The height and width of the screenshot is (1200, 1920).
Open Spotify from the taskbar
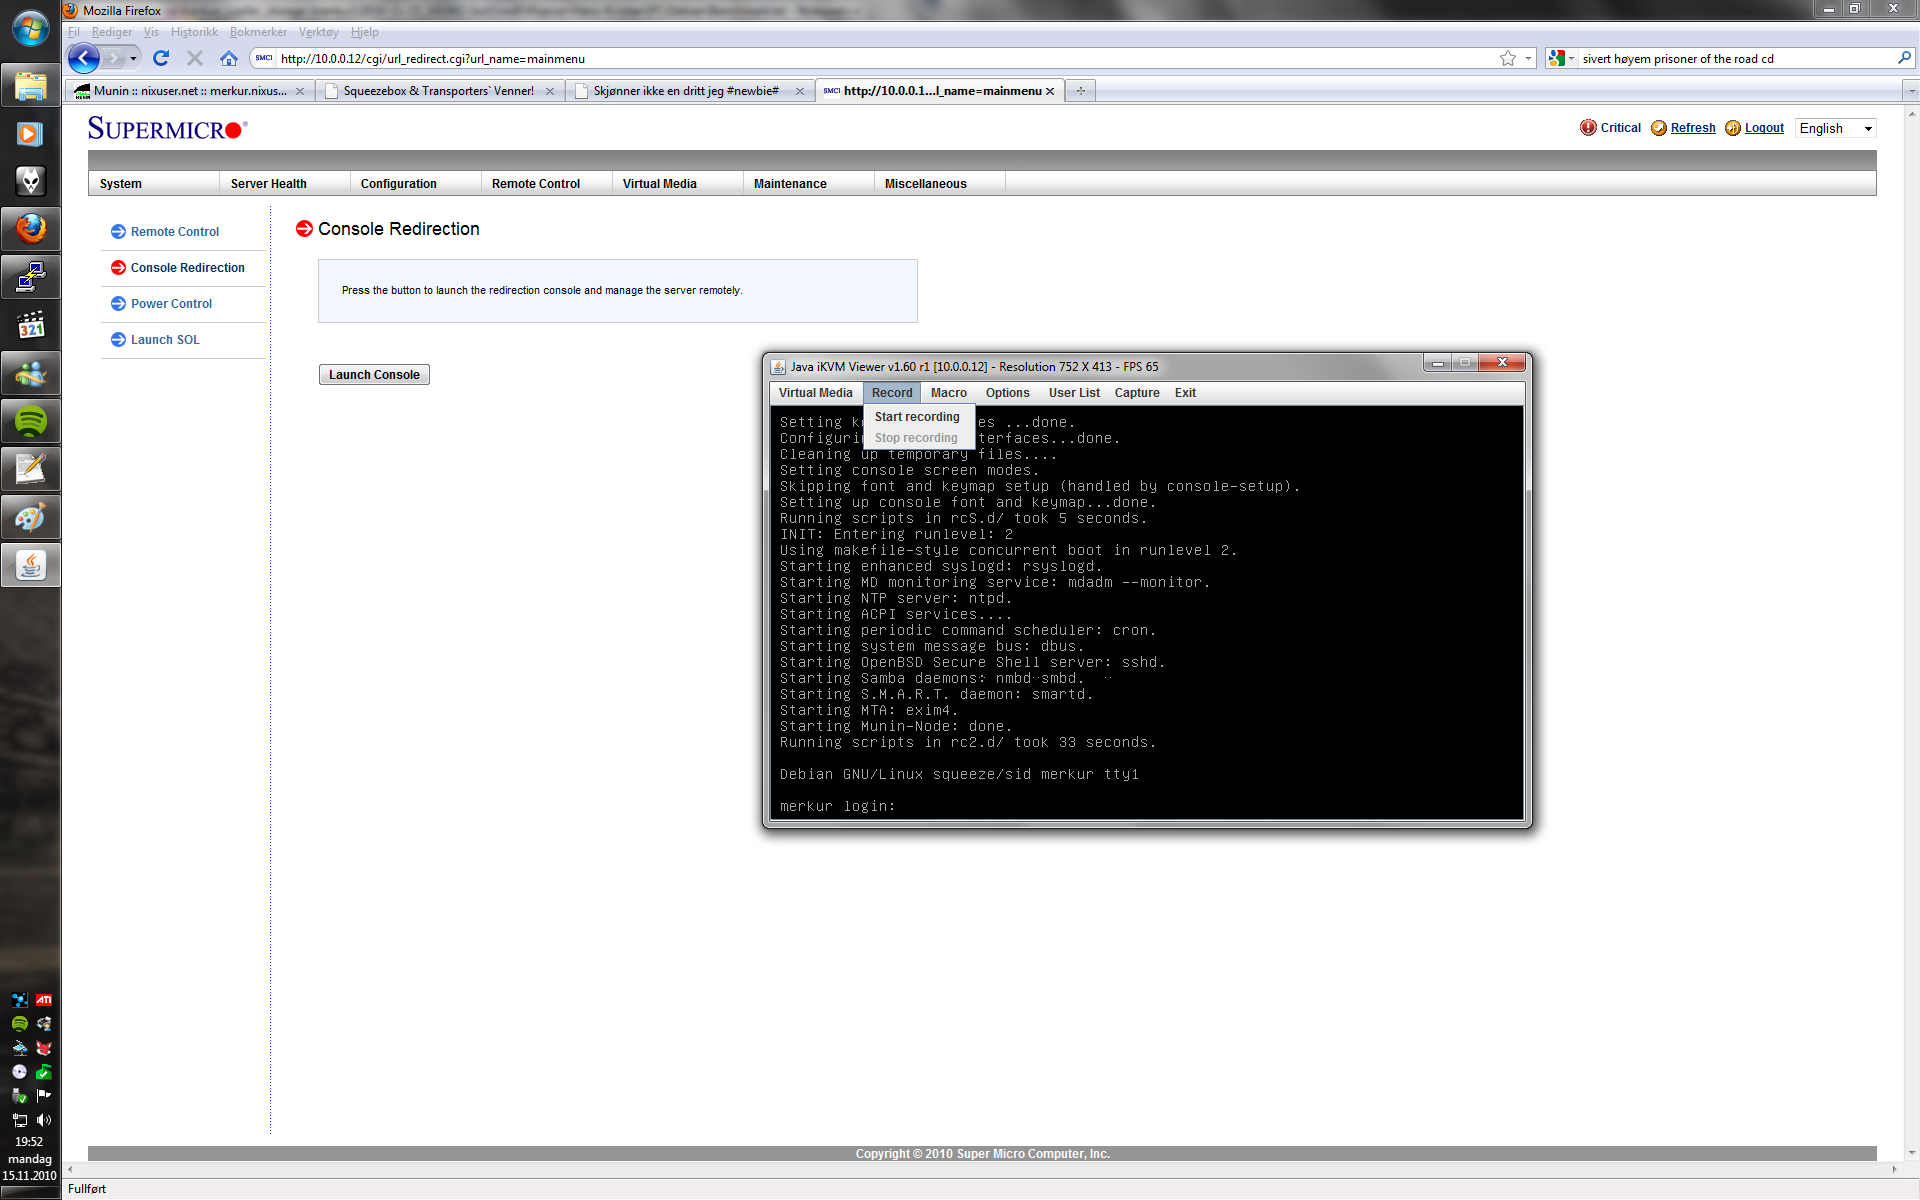[30, 422]
